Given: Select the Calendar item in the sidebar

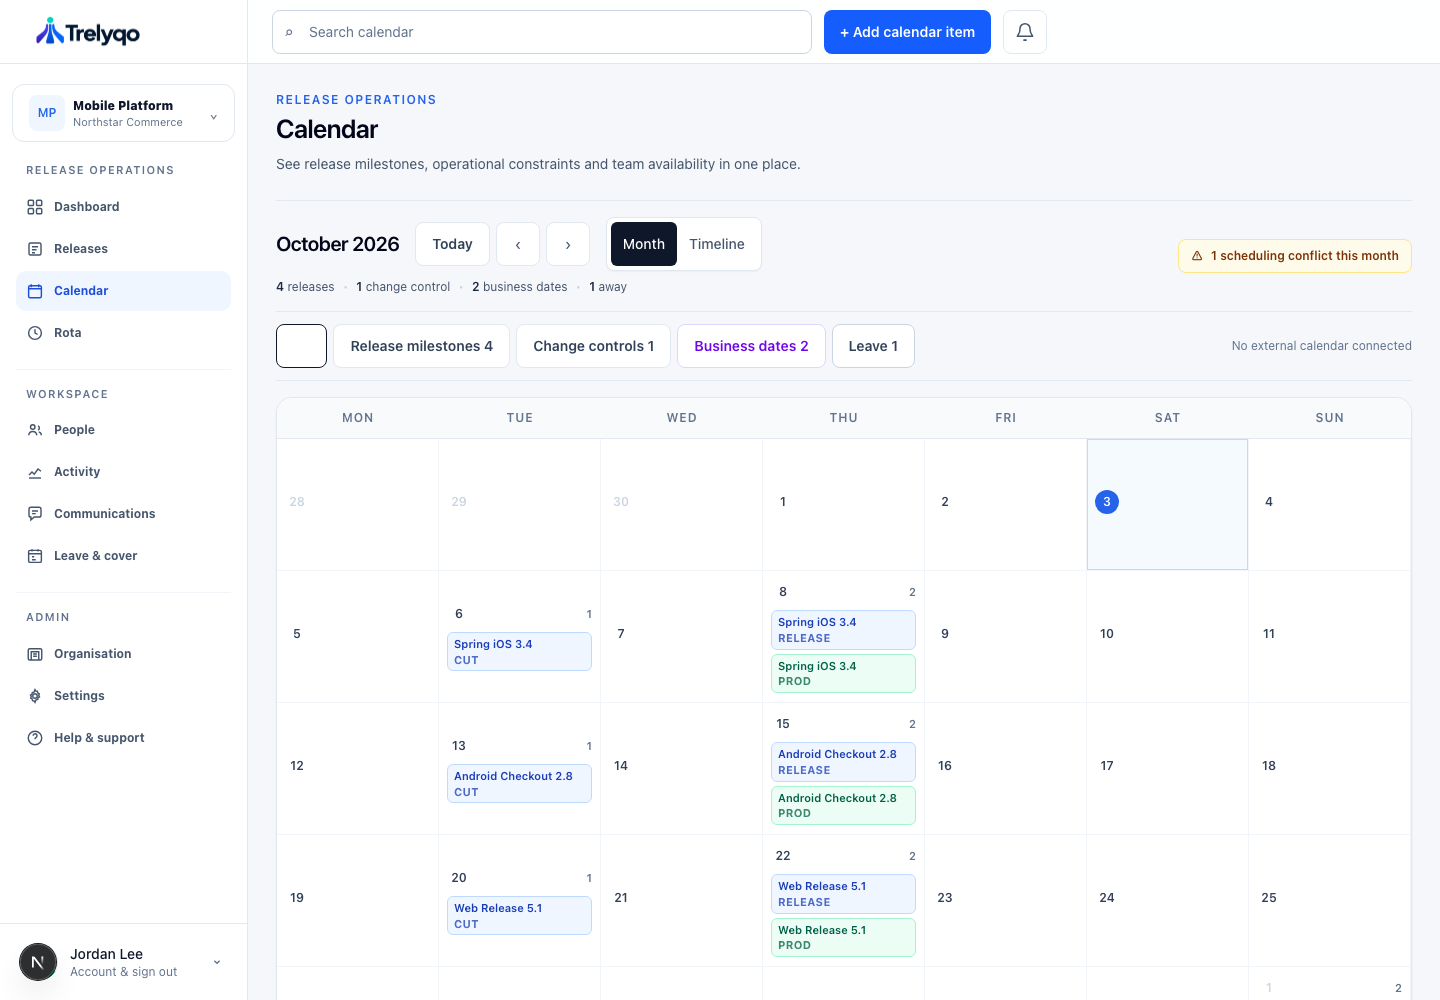Looking at the screenshot, I should pyautogui.click(x=123, y=291).
